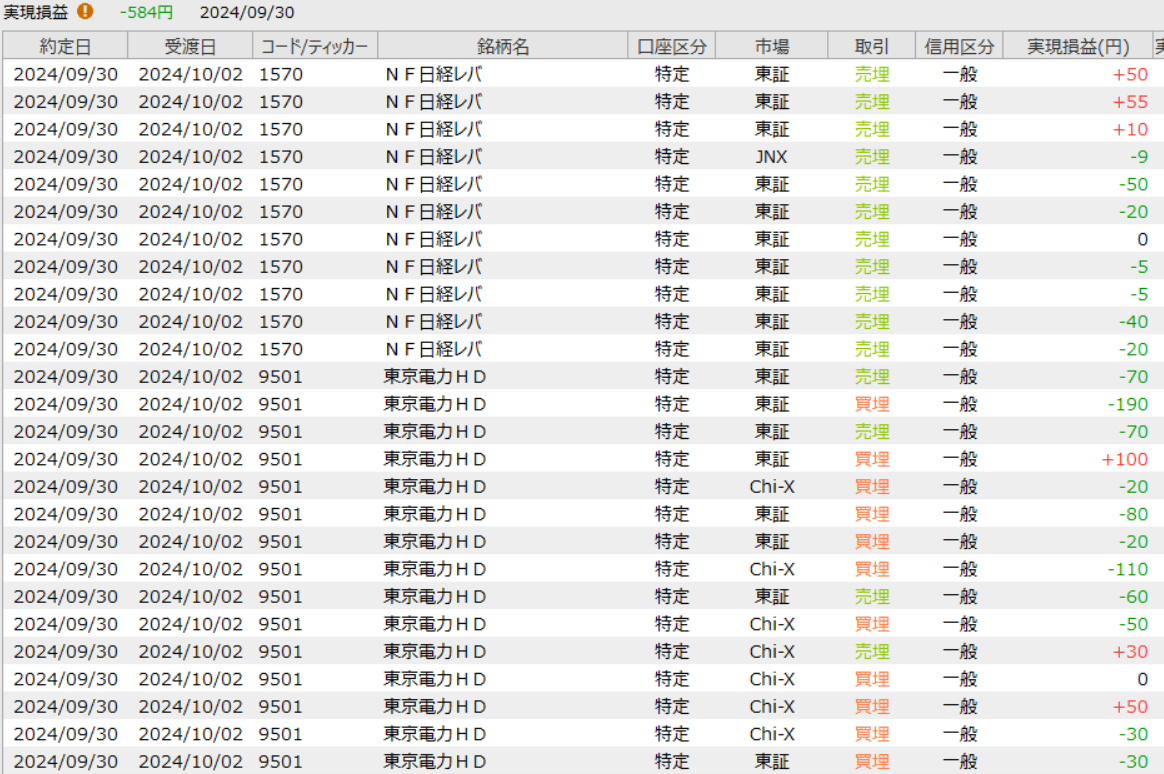This screenshot has height=774, width=1164.
Task: Sort by the 取引 column header
Action: coord(871,46)
